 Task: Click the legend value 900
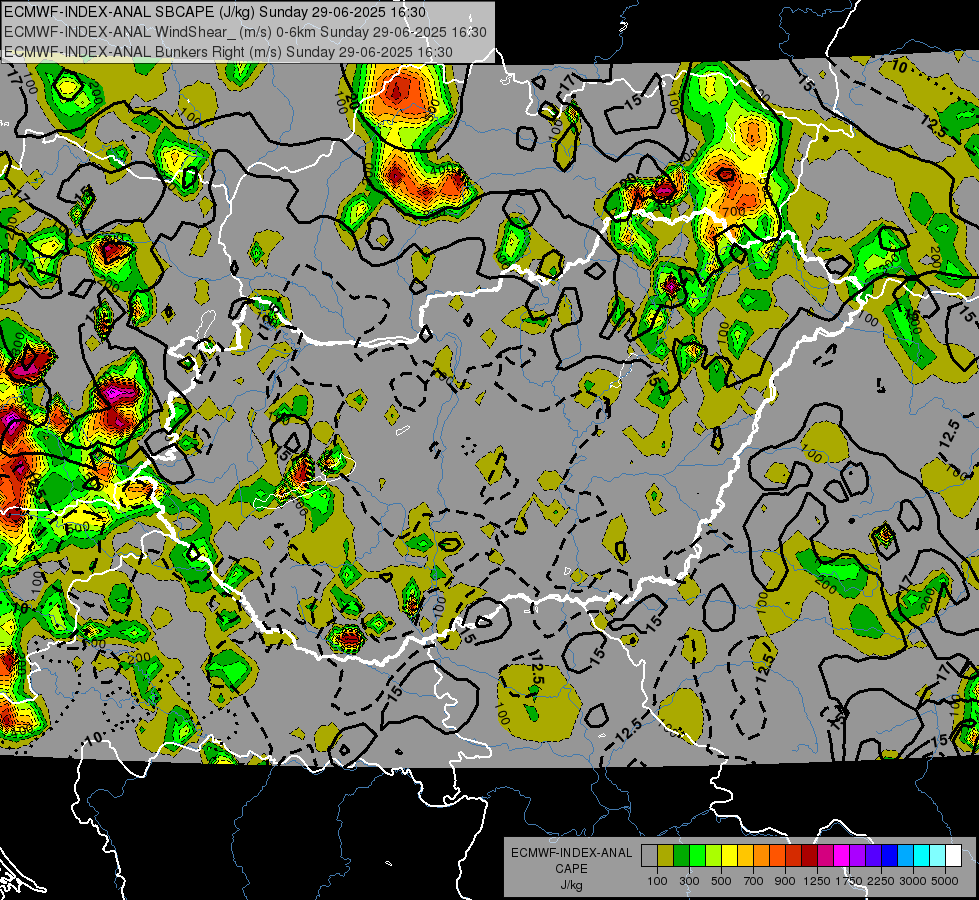pos(785,881)
